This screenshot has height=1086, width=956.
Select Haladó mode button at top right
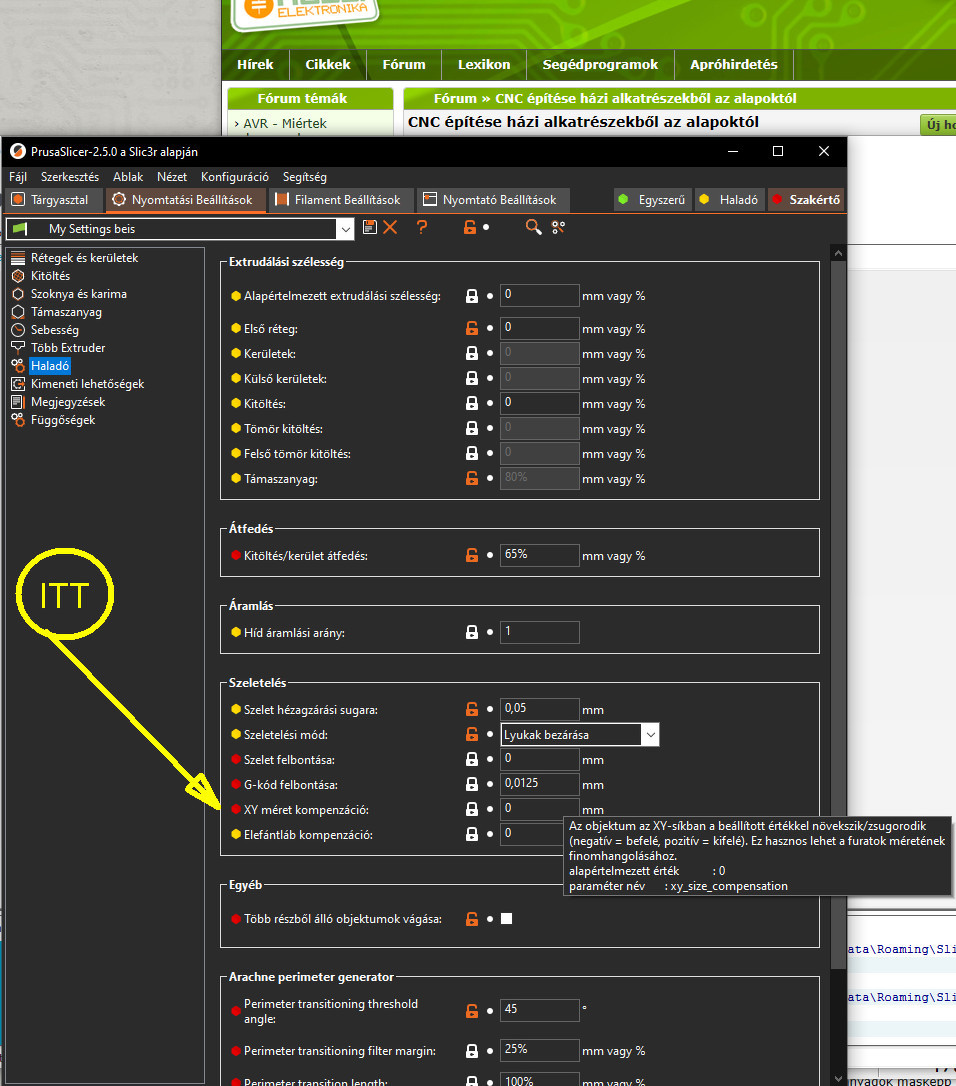pos(730,199)
